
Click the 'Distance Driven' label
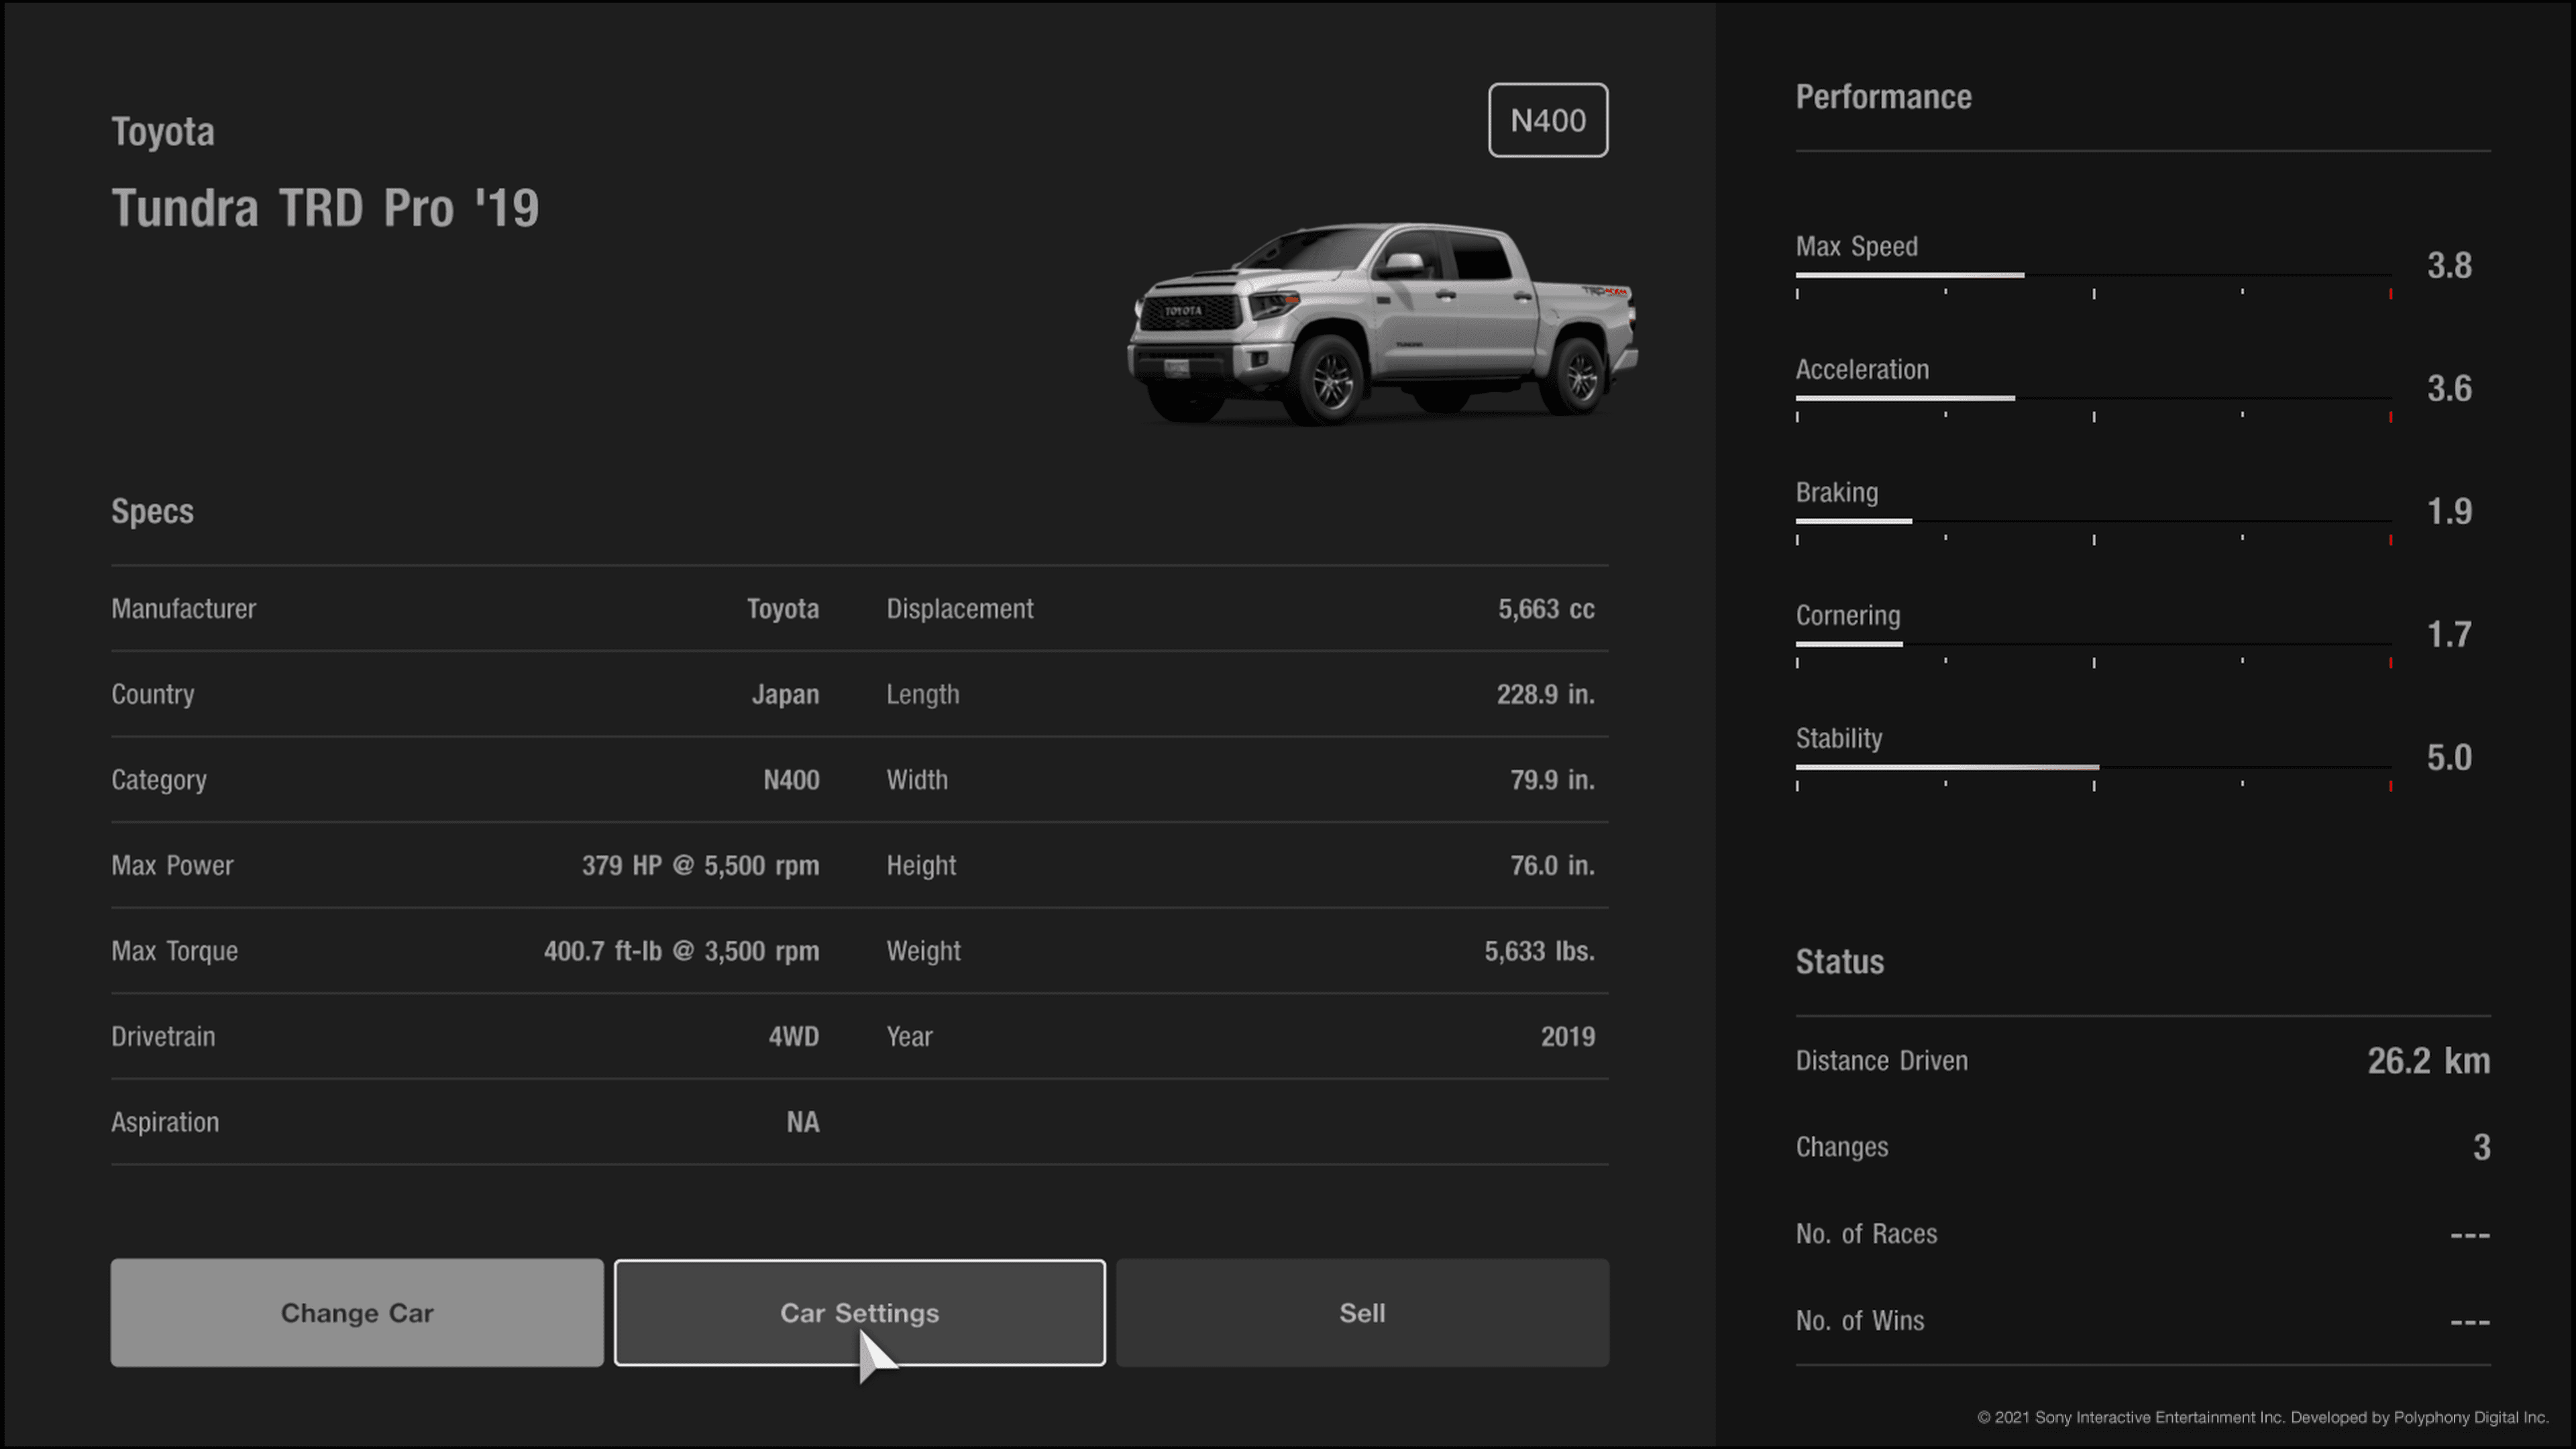(x=1881, y=1061)
